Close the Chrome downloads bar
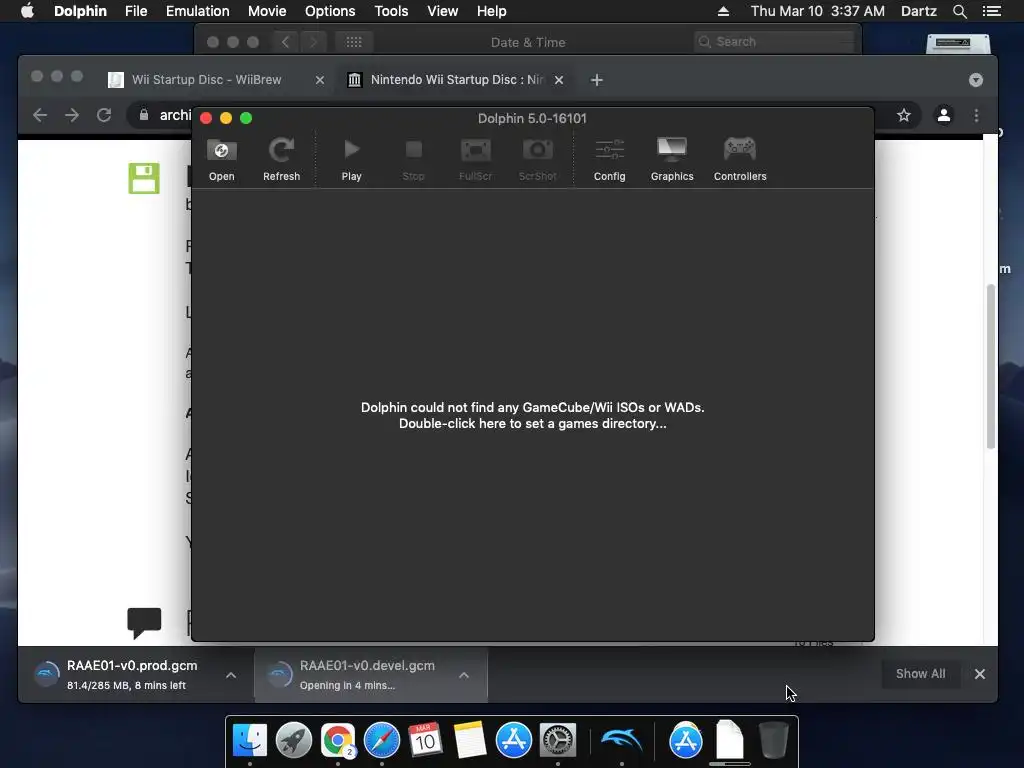 (980, 674)
